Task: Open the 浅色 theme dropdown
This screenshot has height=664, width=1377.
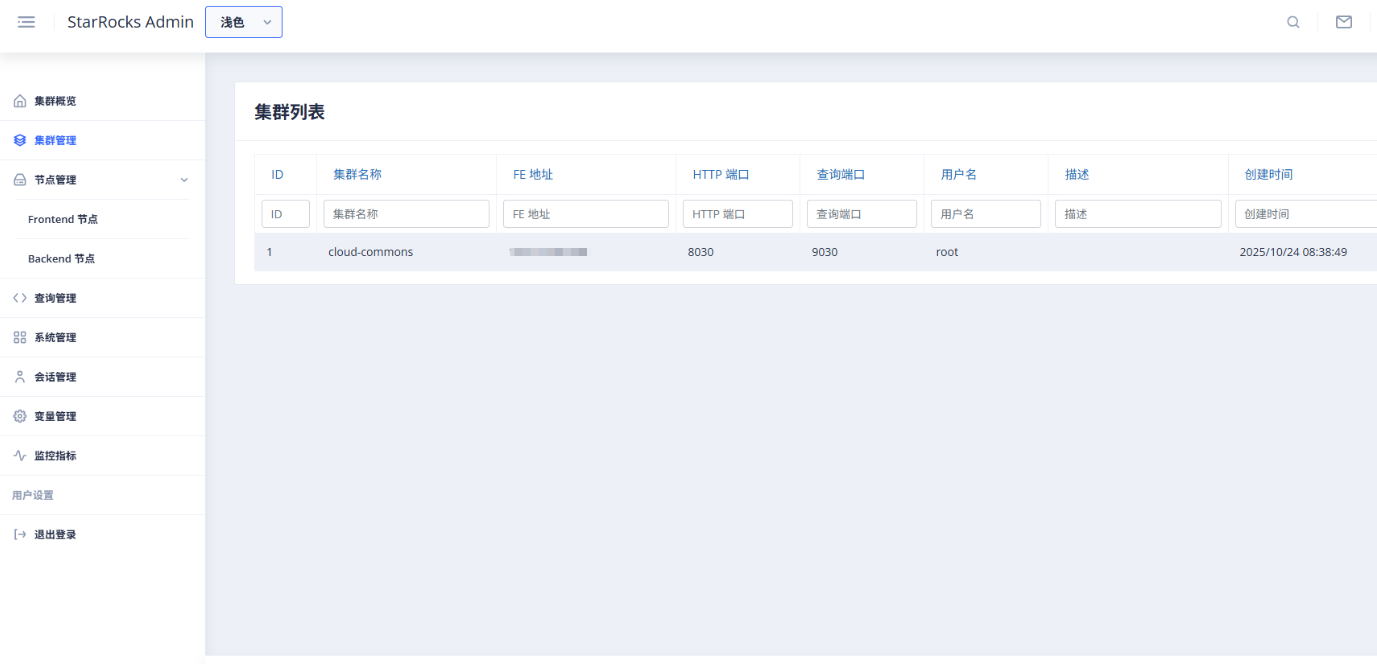Action: 244,22
